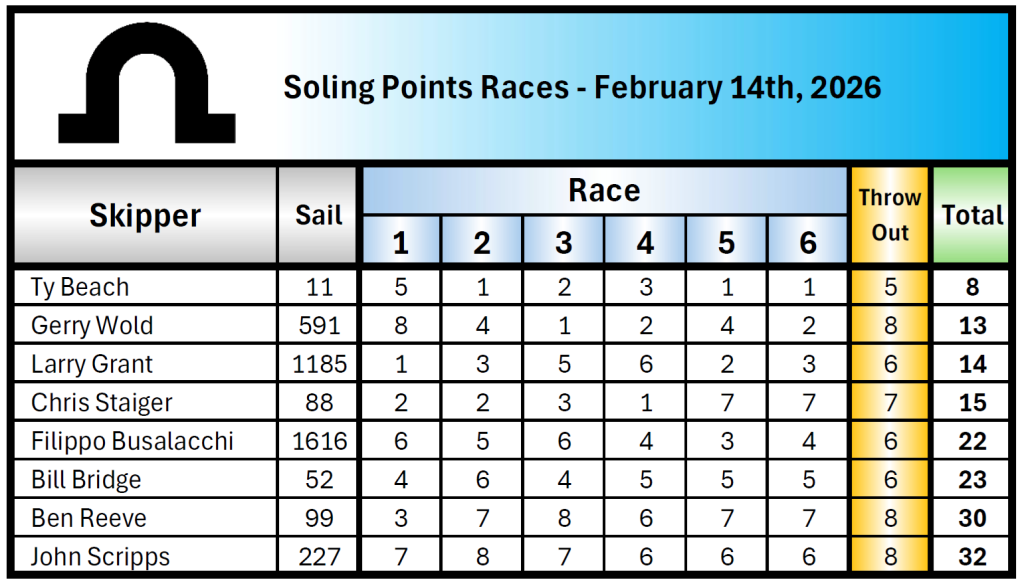
Task: Select the Race 4 column header
Action: click(x=645, y=242)
